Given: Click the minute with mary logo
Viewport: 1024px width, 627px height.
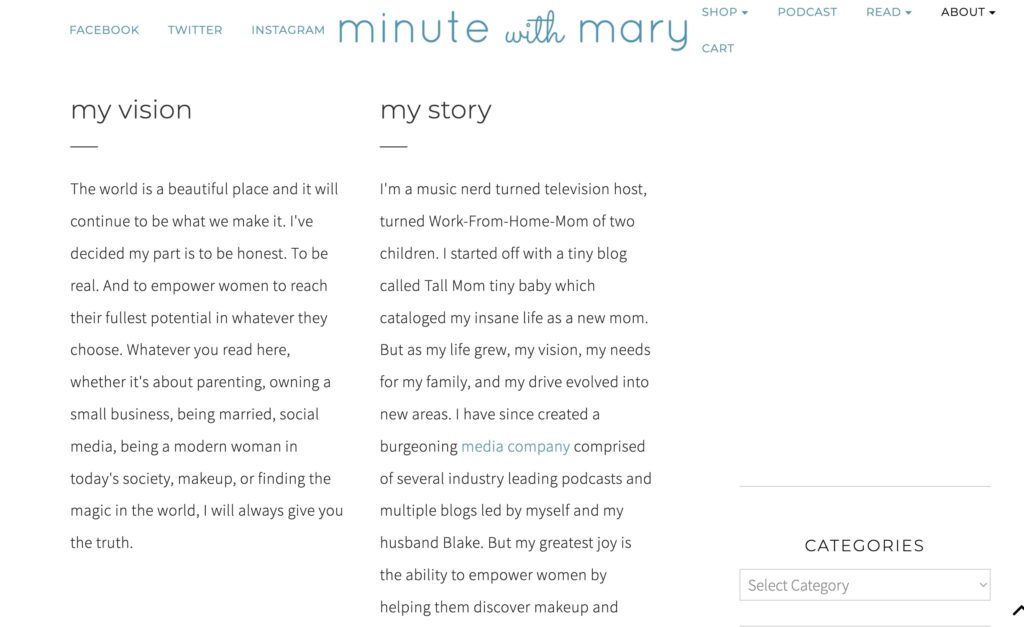Looking at the screenshot, I should (513, 30).
